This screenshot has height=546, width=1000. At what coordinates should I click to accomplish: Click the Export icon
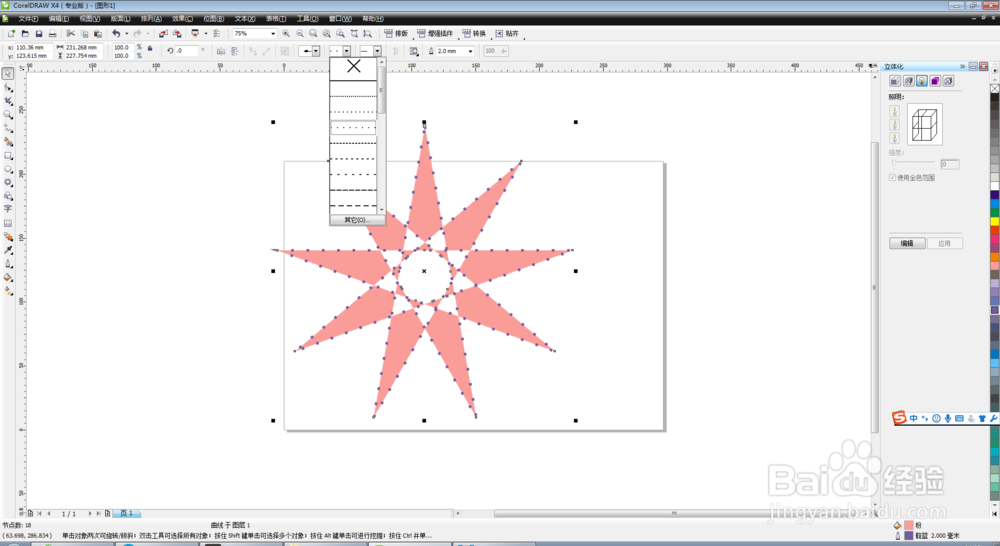177,33
